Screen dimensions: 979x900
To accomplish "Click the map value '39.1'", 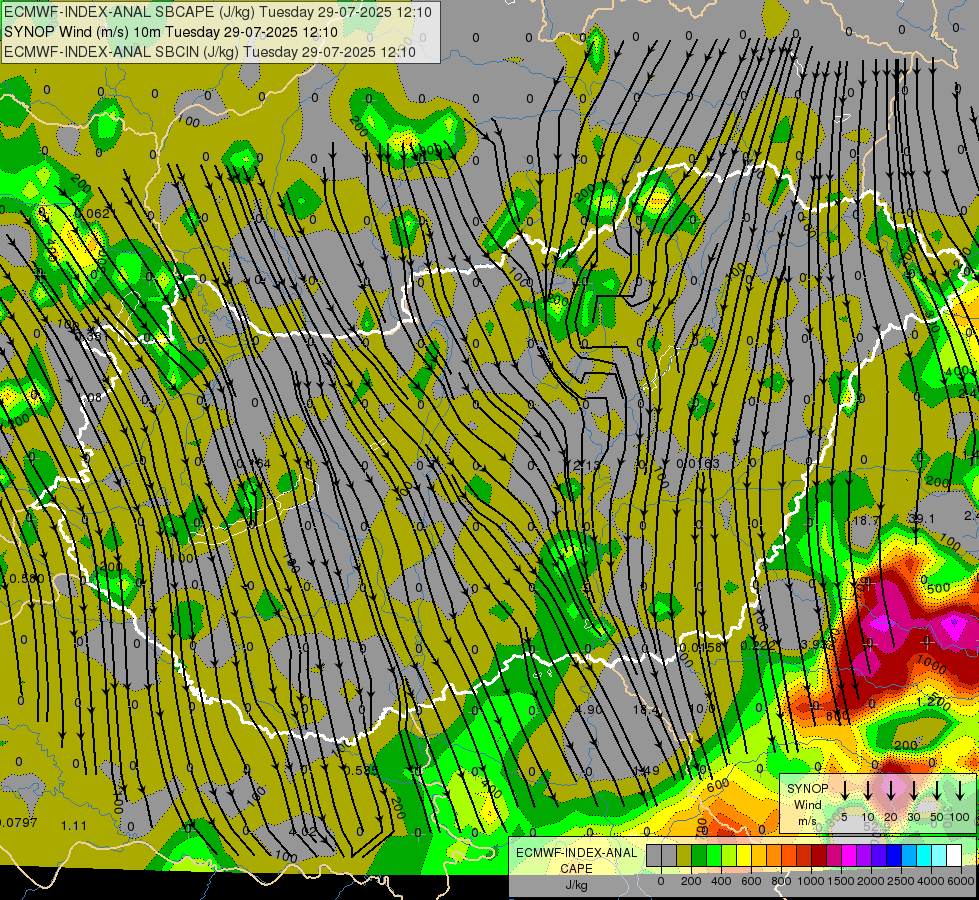I will click(x=921, y=518).
